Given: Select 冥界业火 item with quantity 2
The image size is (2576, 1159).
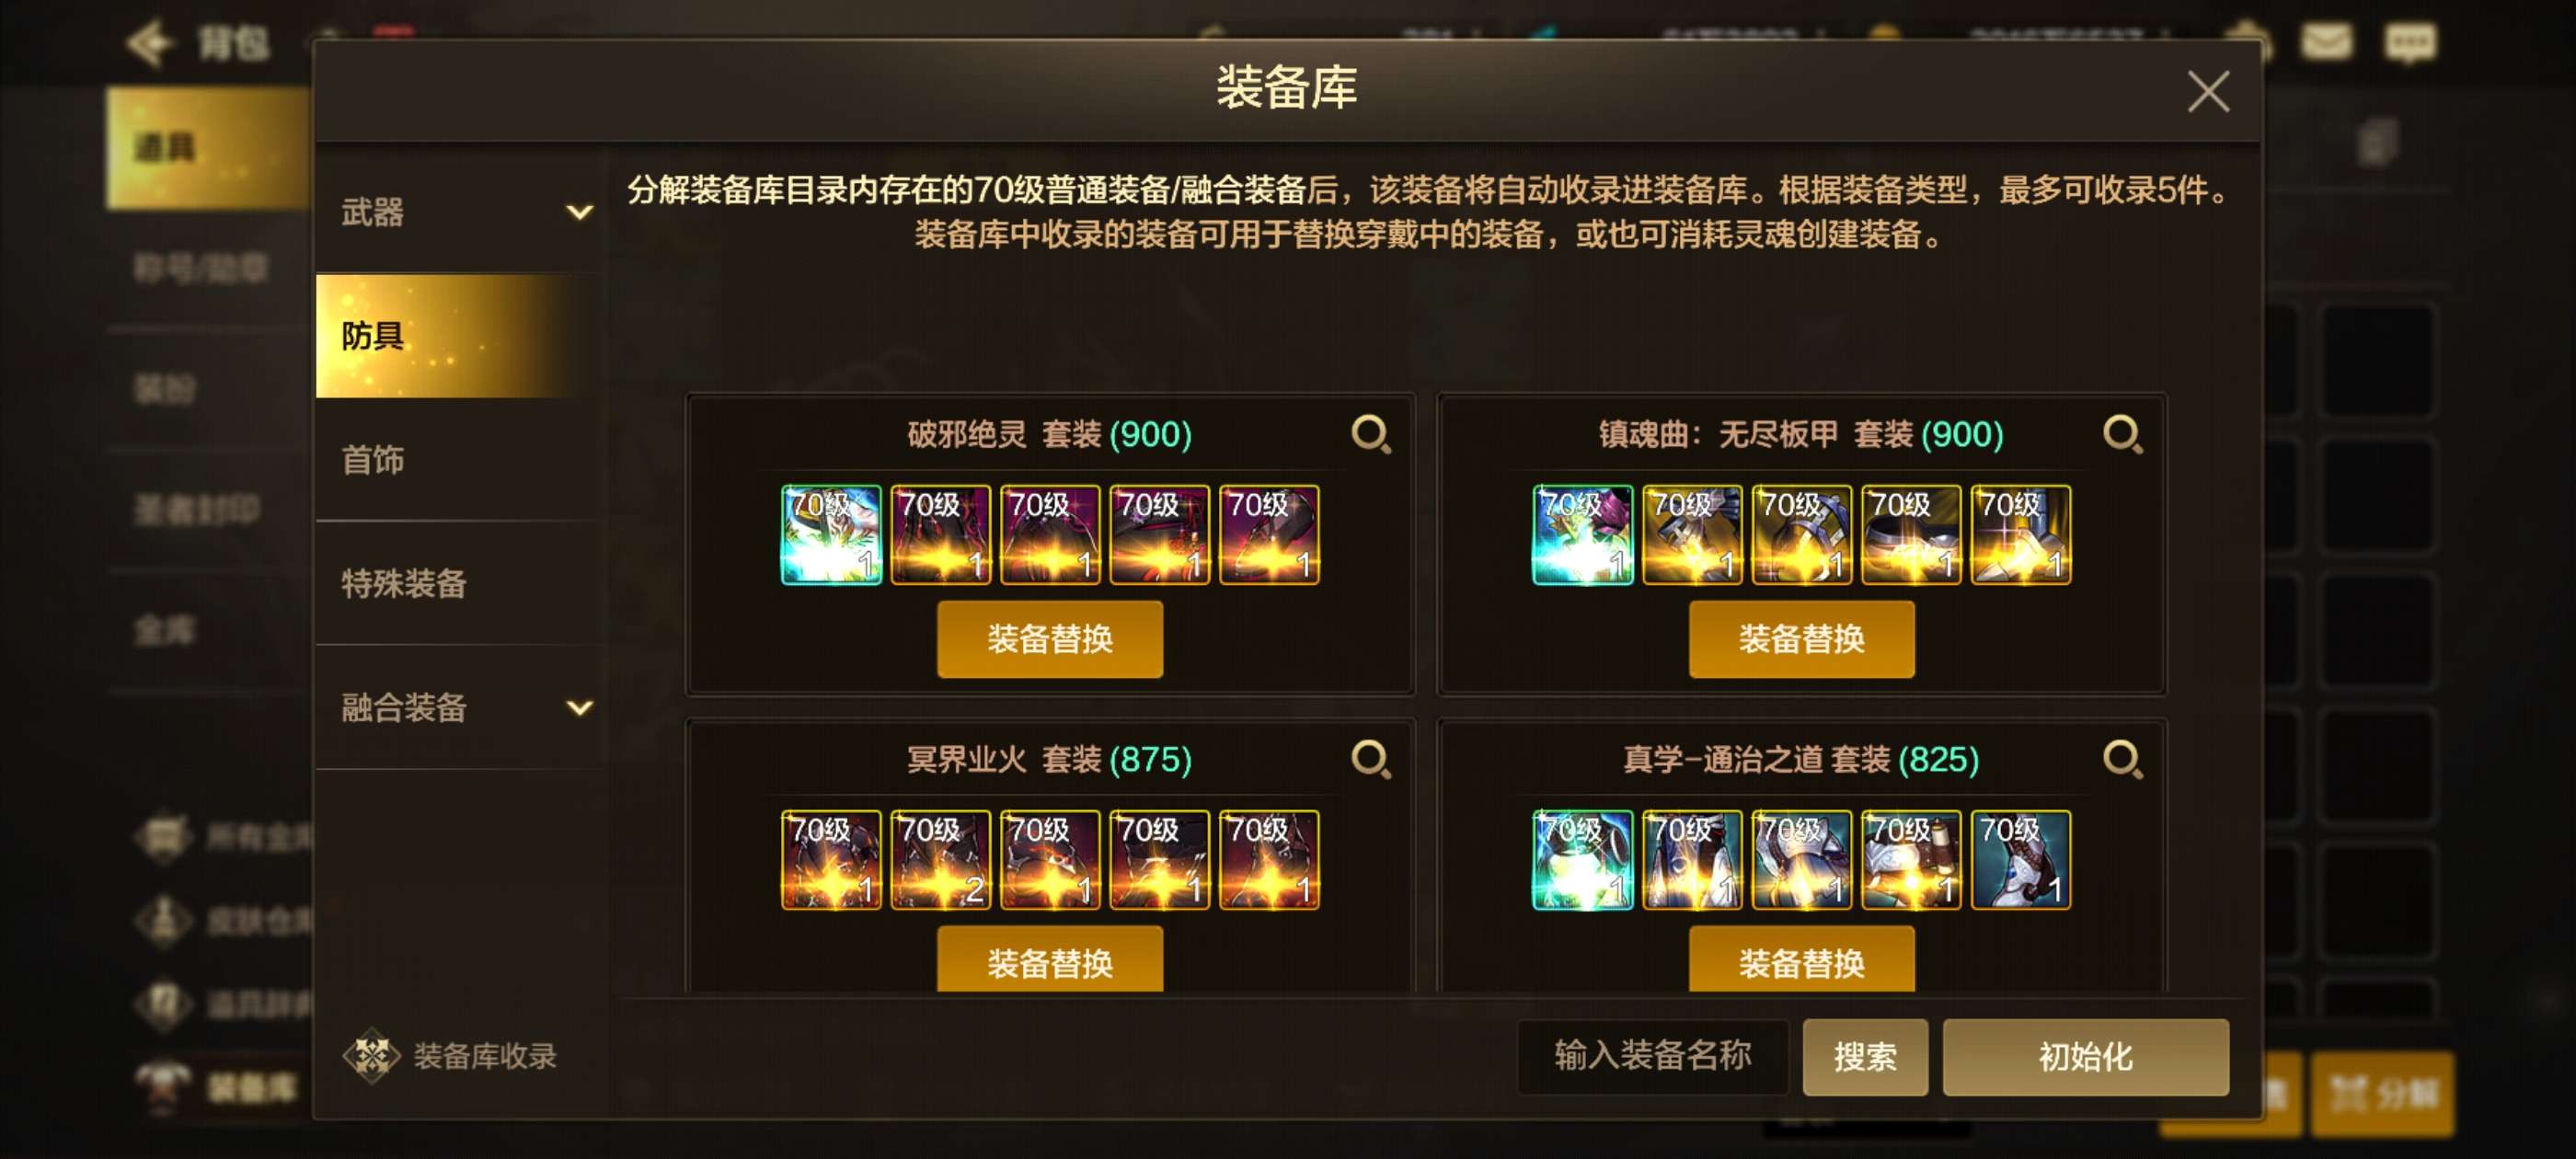Looking at the screenshot, I should click(x=940, y=860).
